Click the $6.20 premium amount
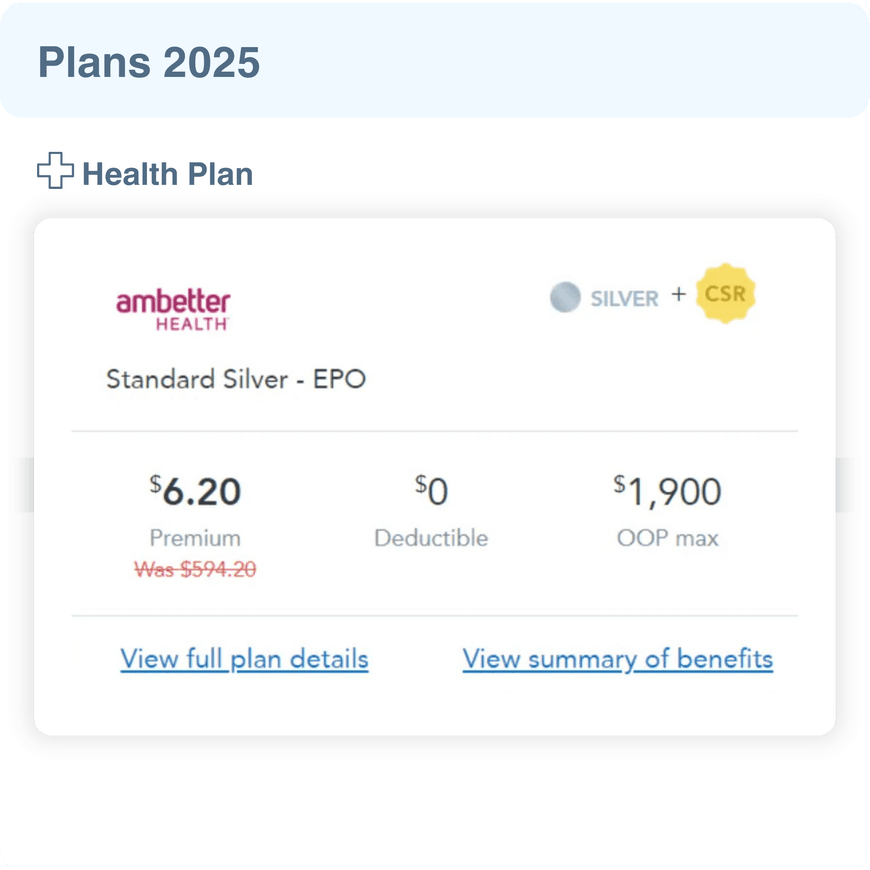 pos(195,491)
